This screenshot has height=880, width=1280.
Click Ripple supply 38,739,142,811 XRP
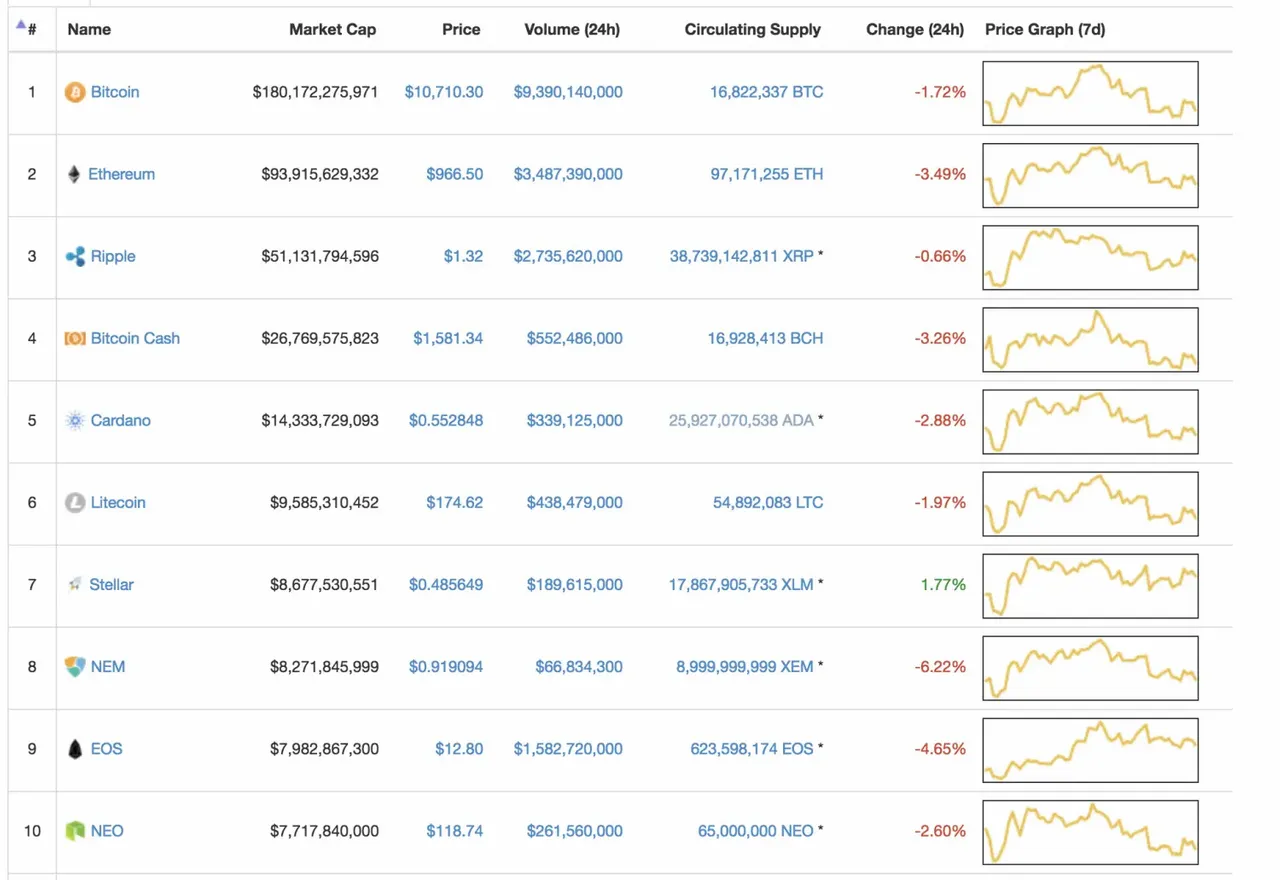742,256
